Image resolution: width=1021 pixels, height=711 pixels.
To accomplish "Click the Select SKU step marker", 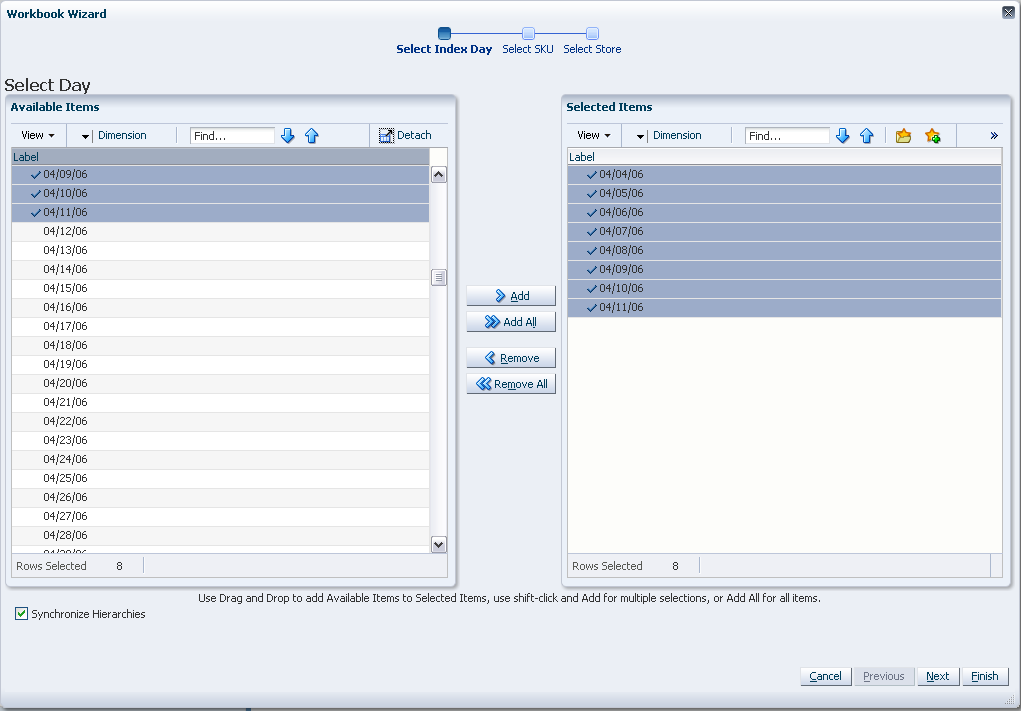I will 529,33.
